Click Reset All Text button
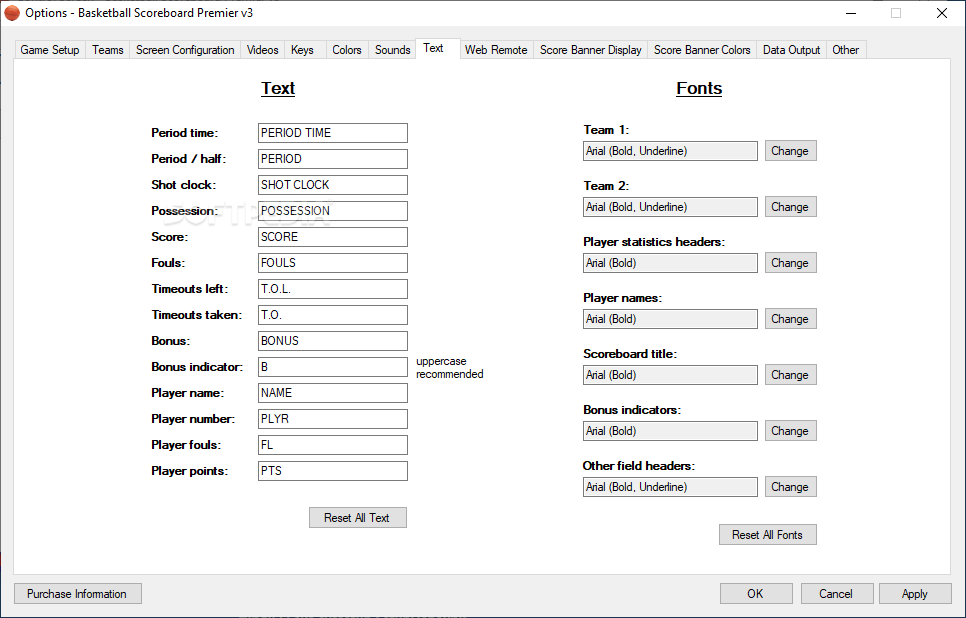This screenshot has width=966, height=618. [x=357, y=518]
